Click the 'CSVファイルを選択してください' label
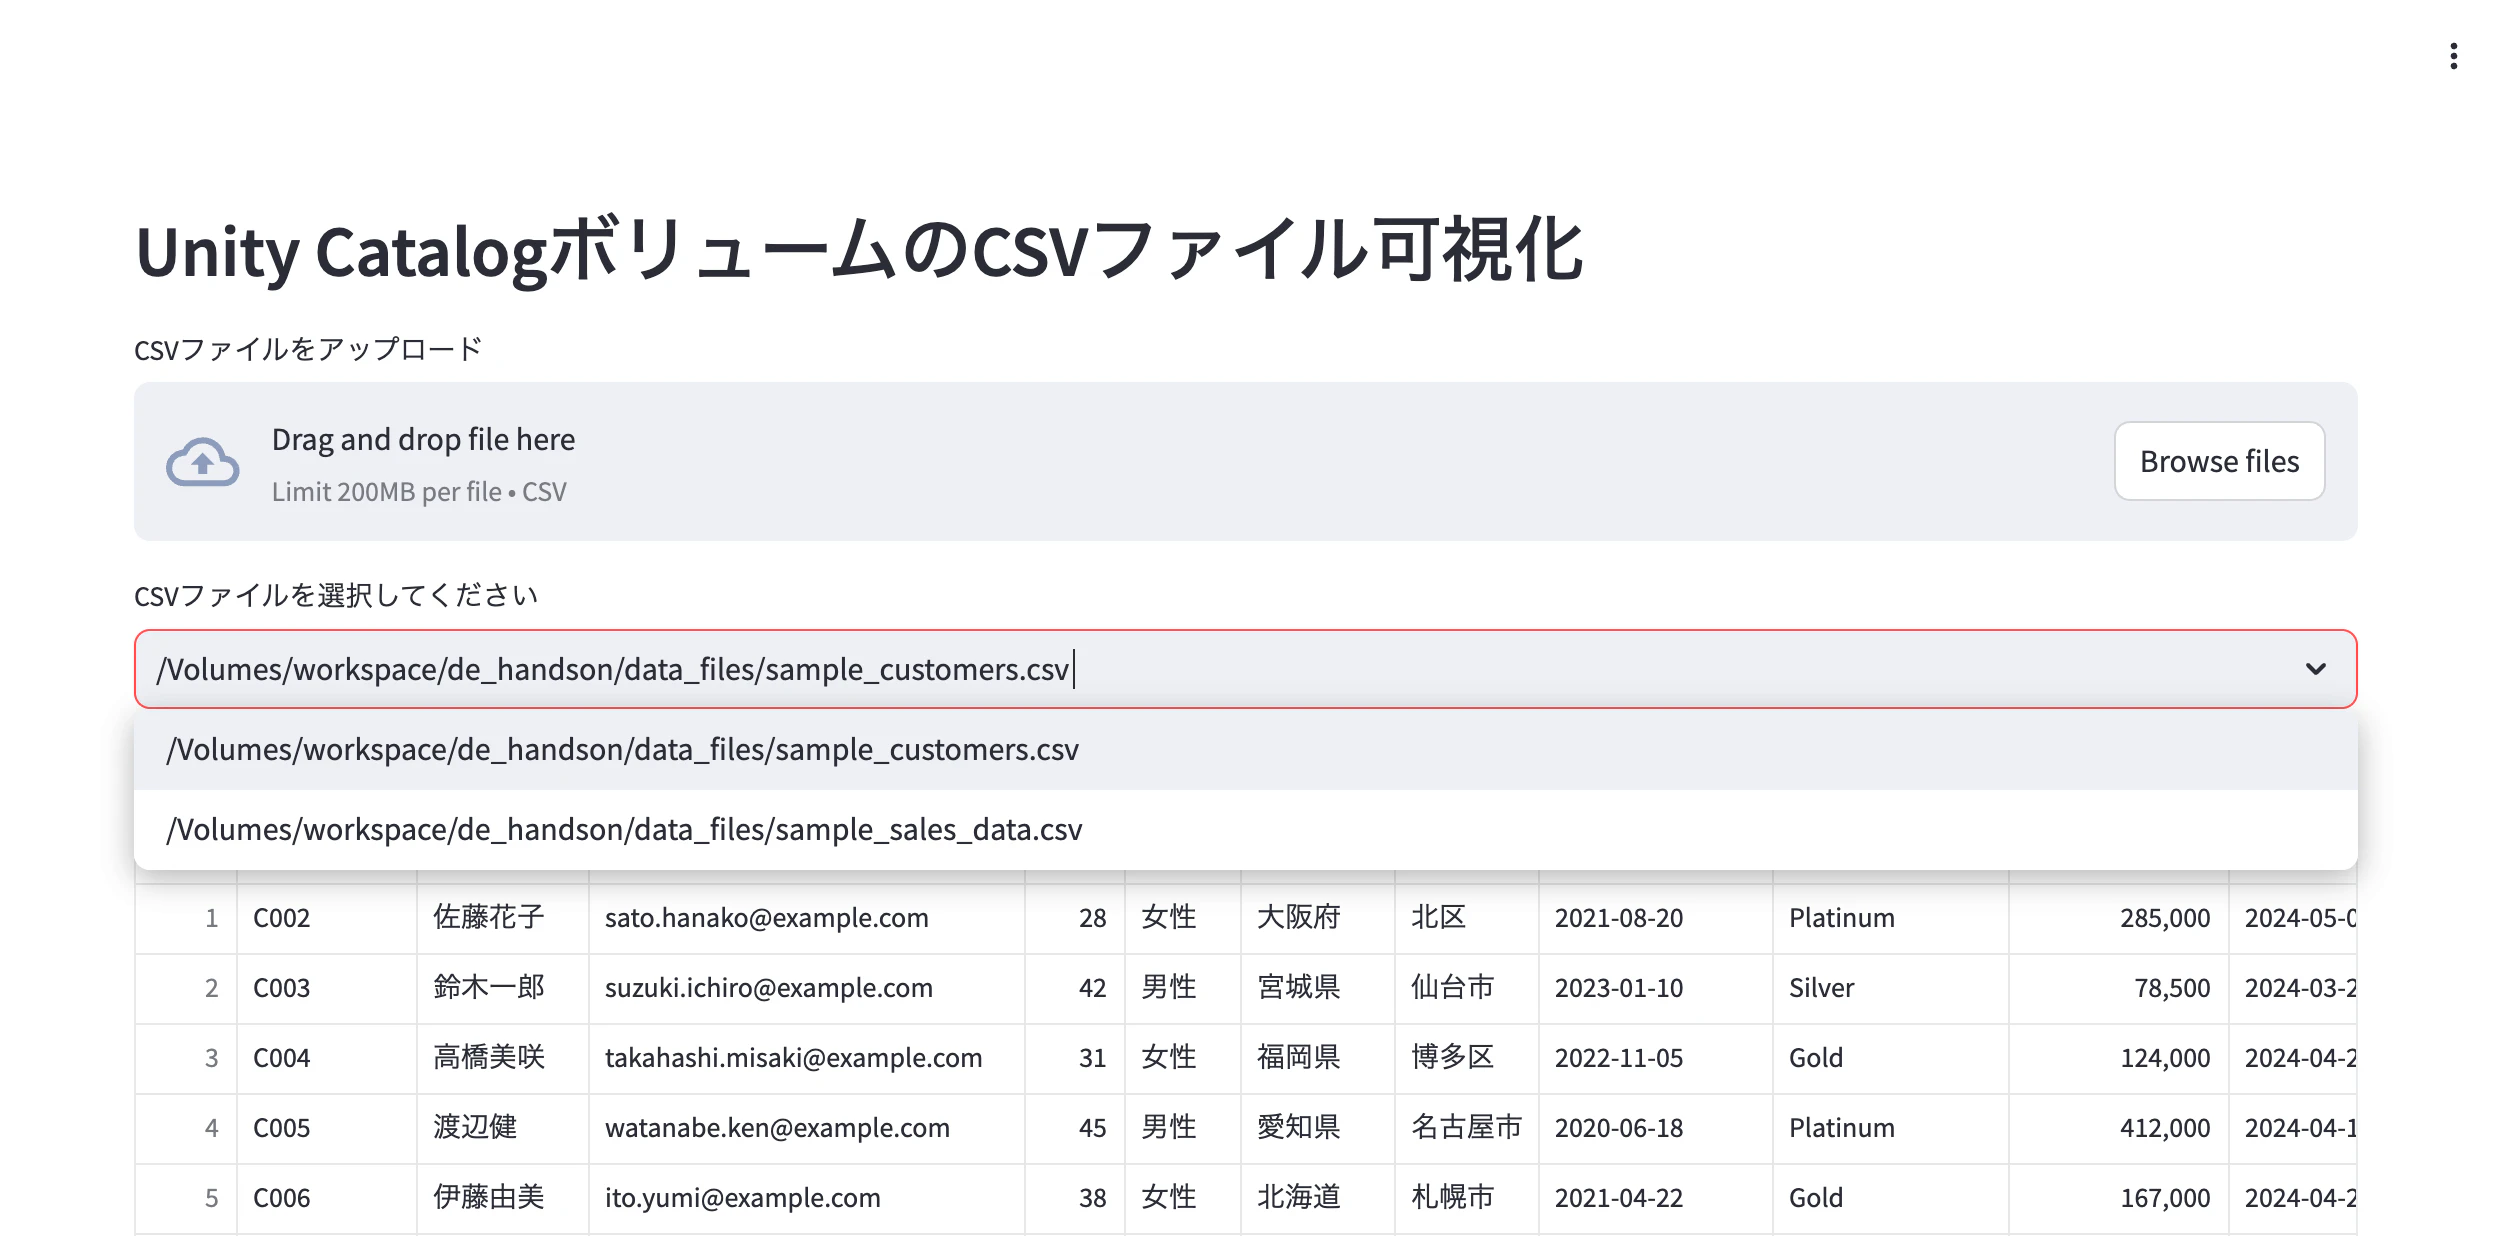Screen dimensions: 2504x1236 tap(336, 595)
